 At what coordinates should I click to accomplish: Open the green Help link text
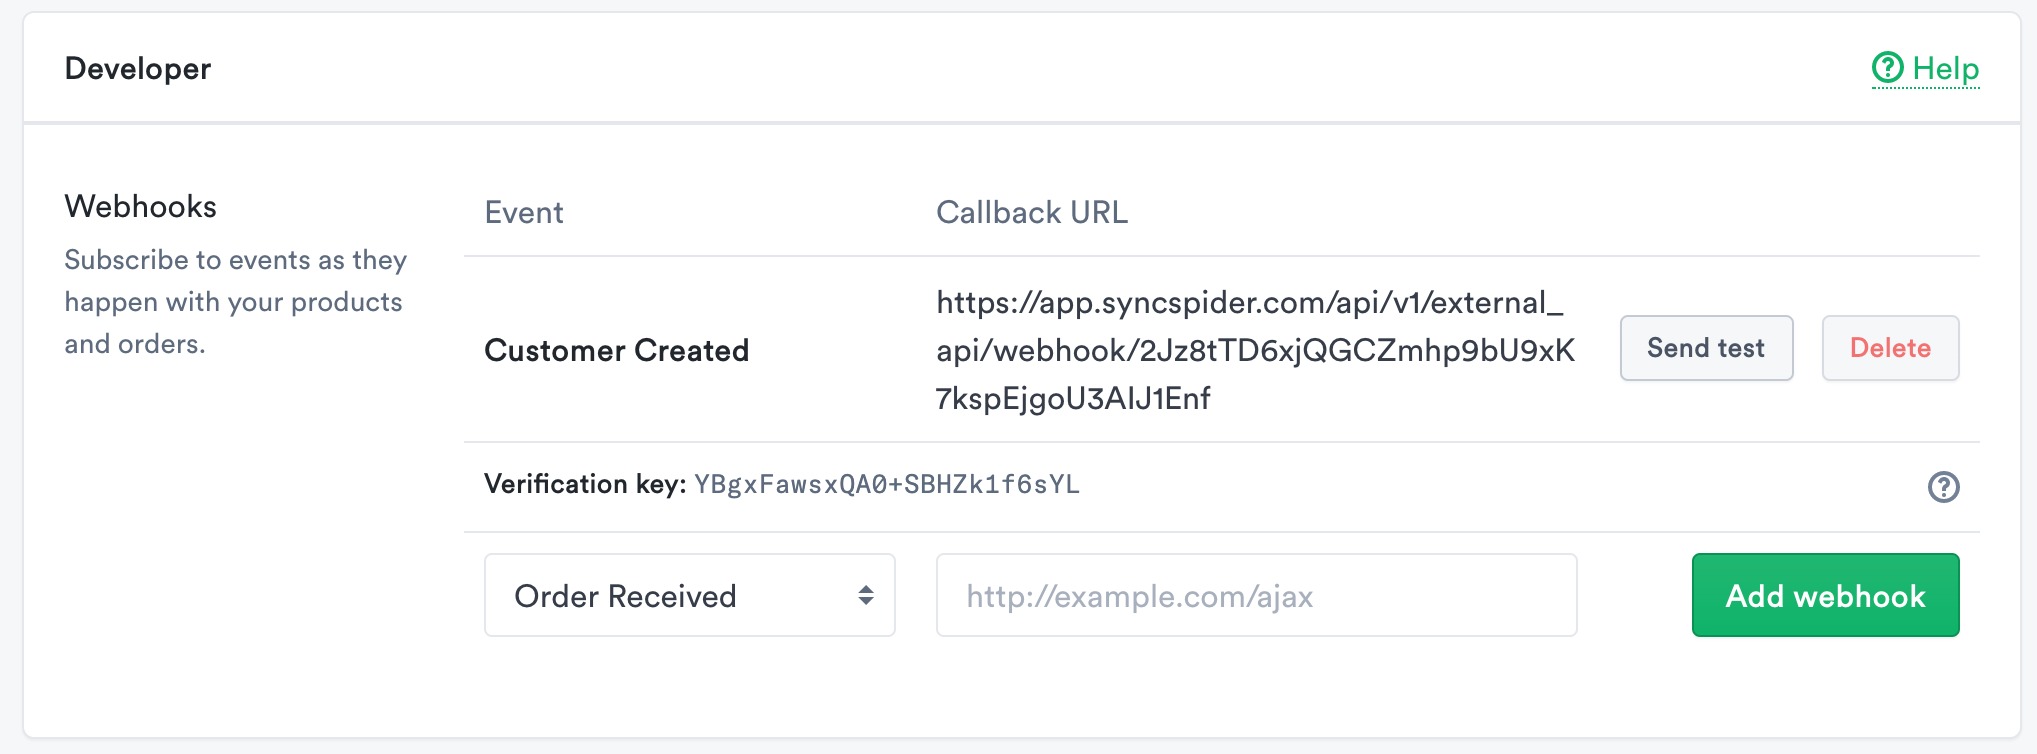1945,68
